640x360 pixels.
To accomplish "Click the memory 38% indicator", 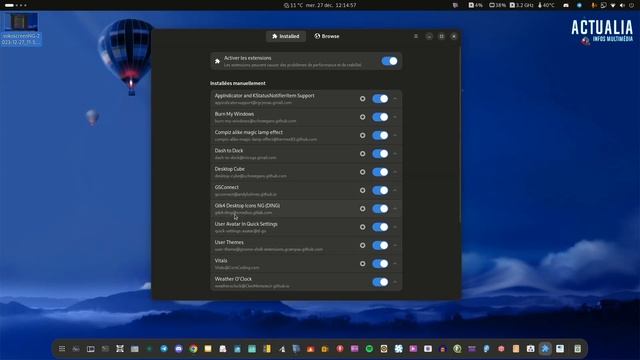I will pyautogui.click(x=498, y=5).
